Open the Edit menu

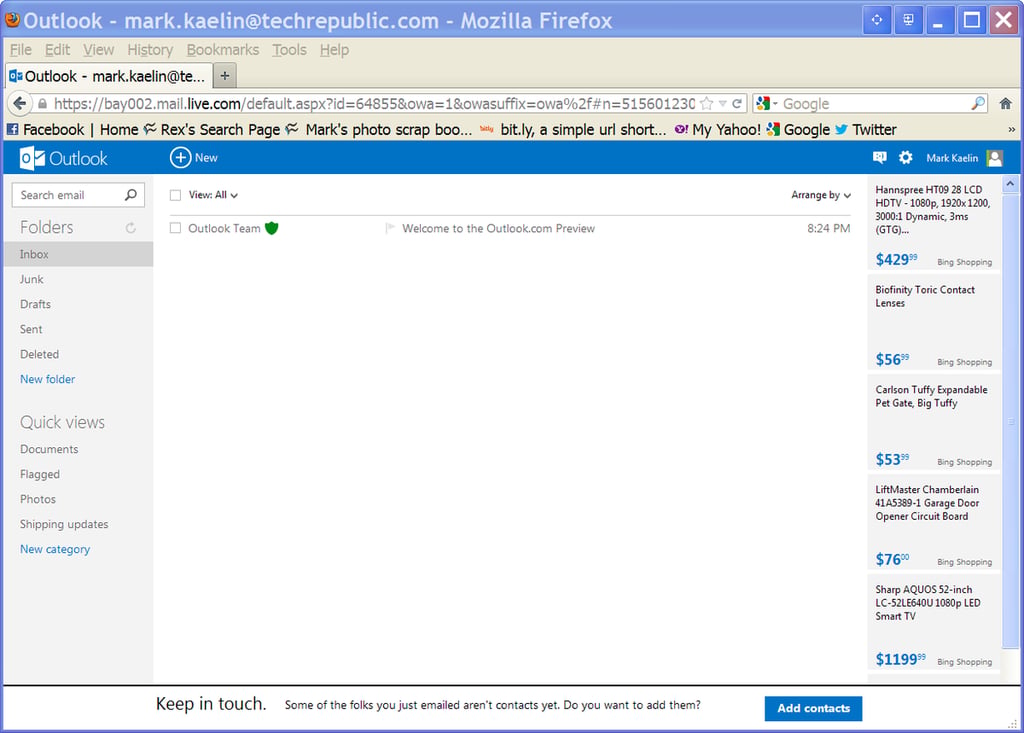click(57, 50)
